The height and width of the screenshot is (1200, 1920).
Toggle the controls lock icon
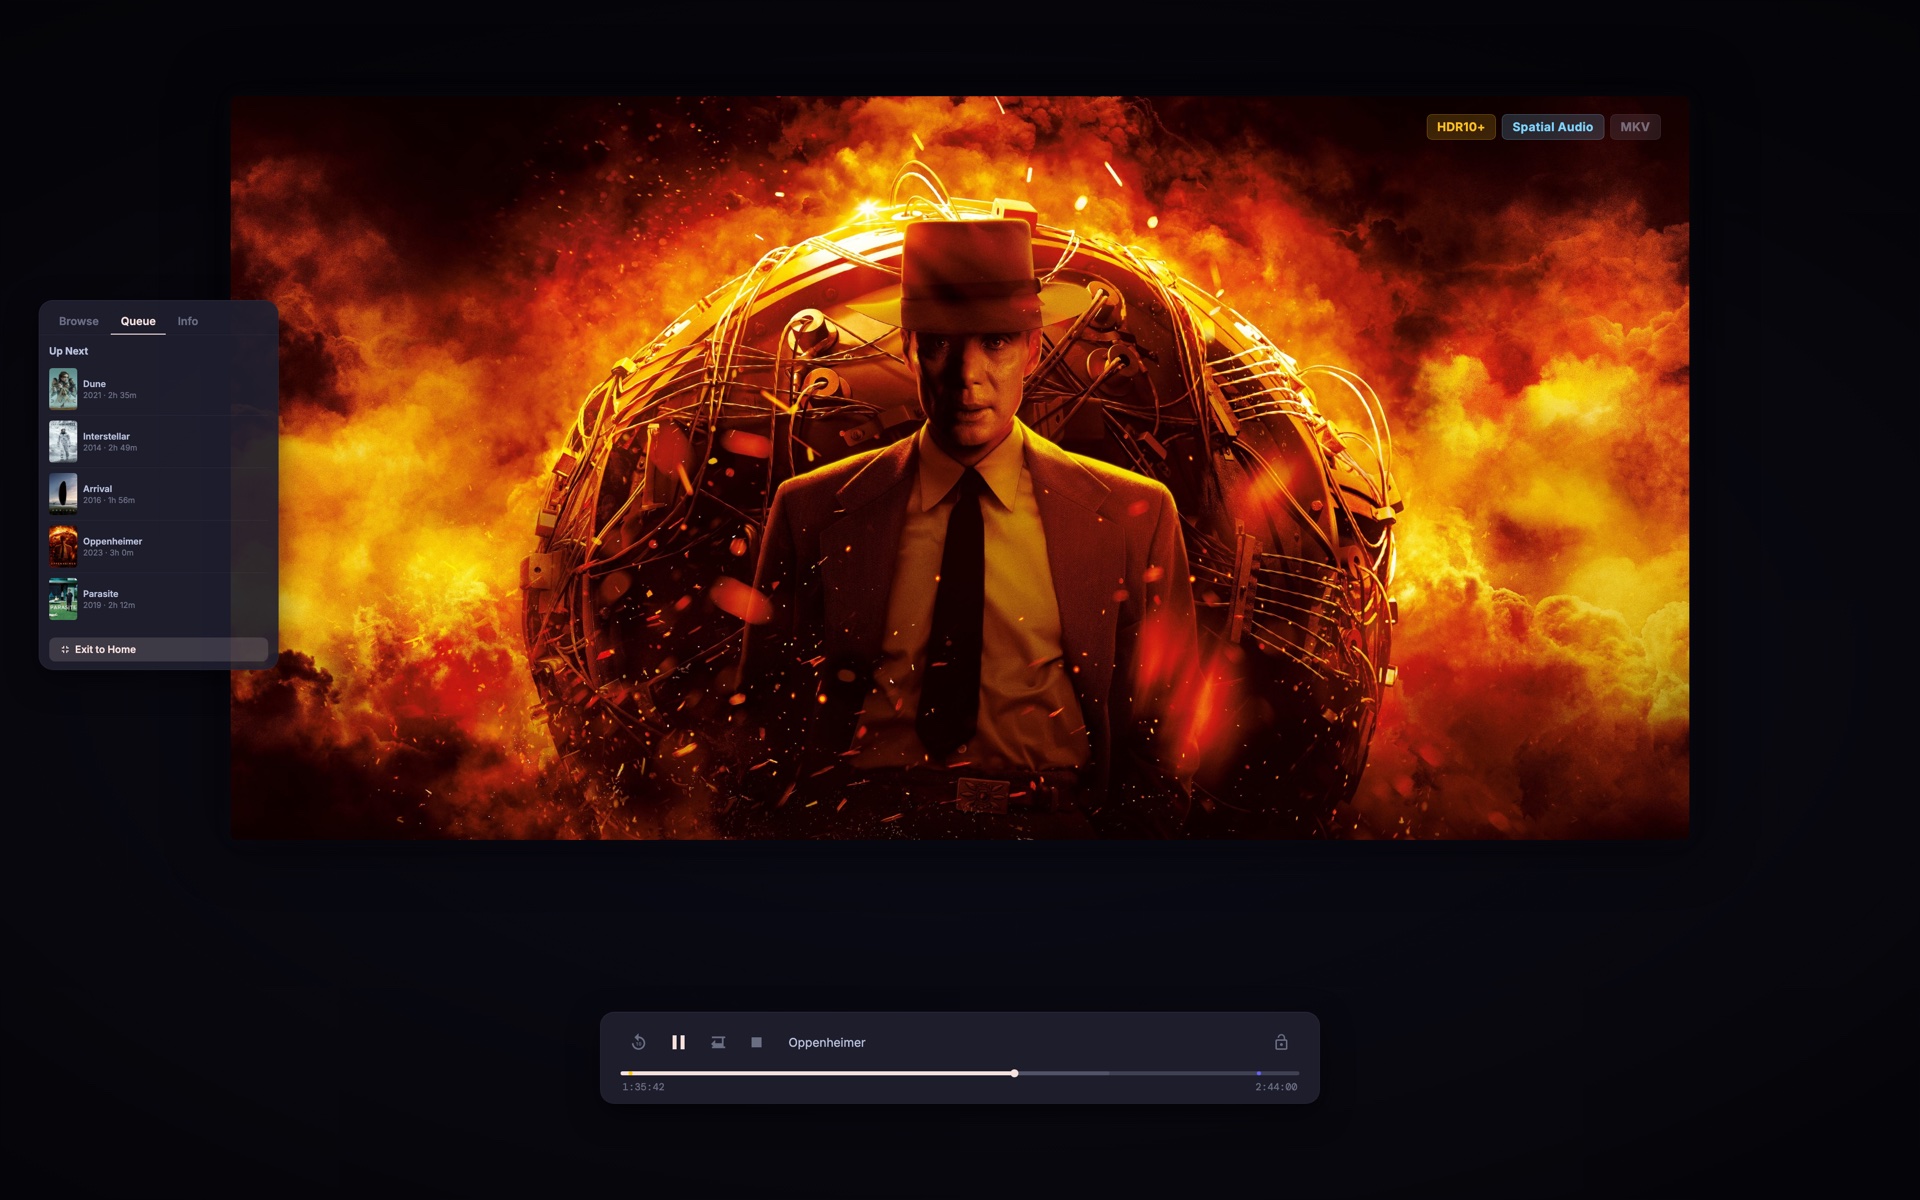(1280, 1042)
